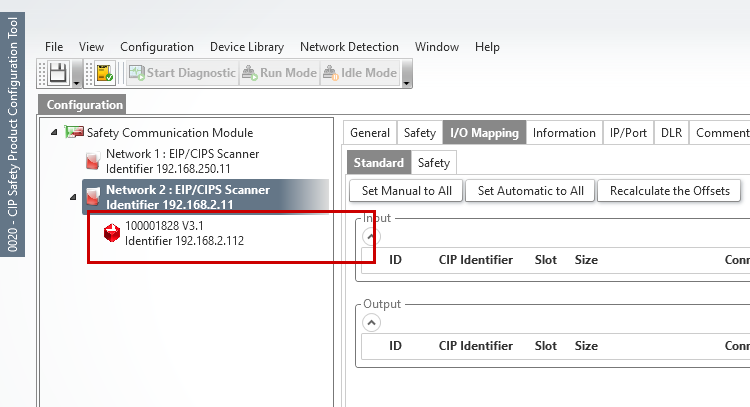
Task: Click Output table Size column header
Action: coord(586,346)
